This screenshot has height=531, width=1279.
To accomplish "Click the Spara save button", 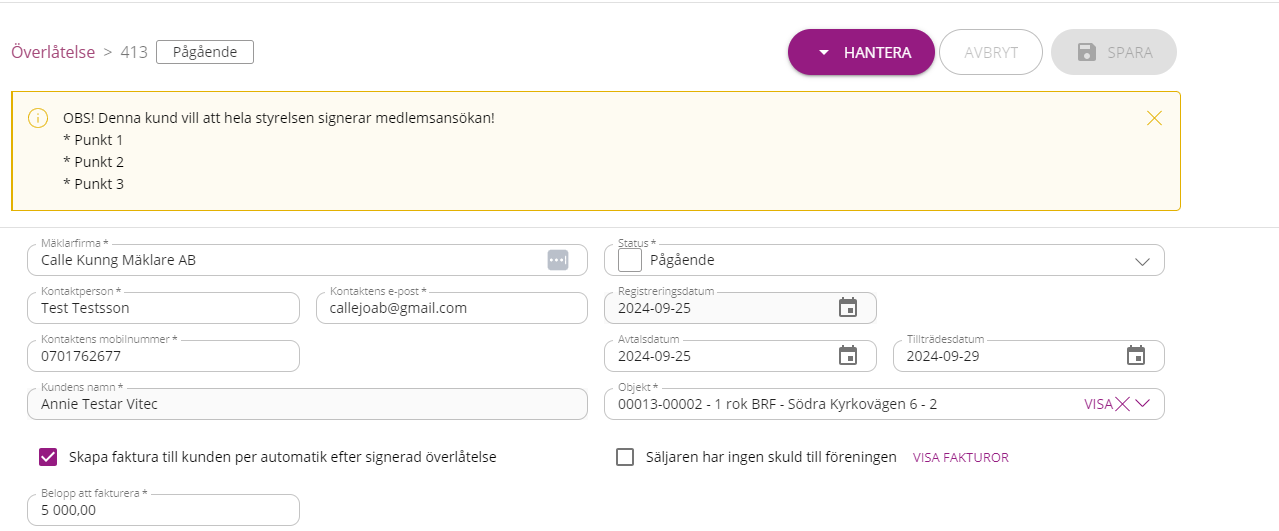I will click(1113, 52).
